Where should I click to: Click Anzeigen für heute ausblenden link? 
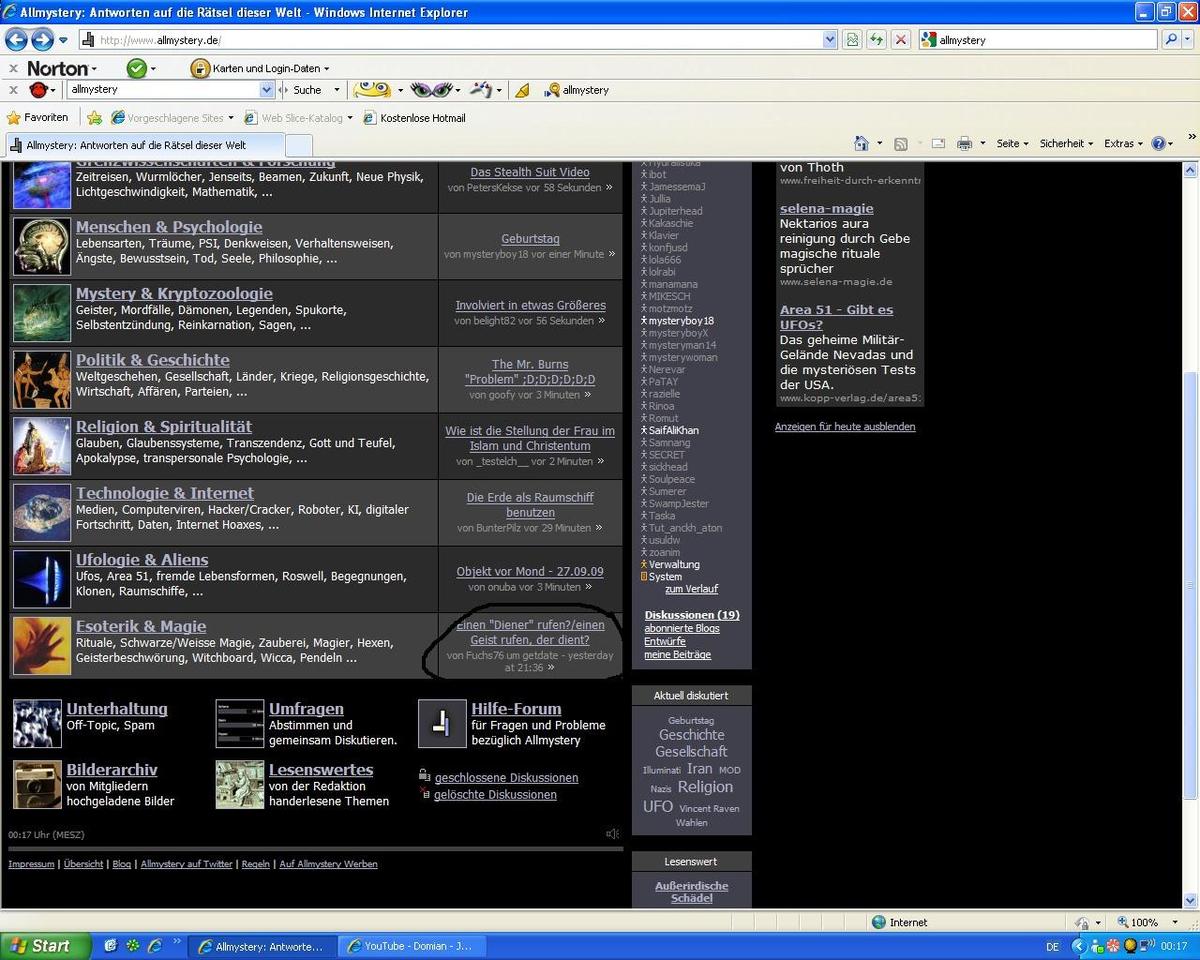845,427
